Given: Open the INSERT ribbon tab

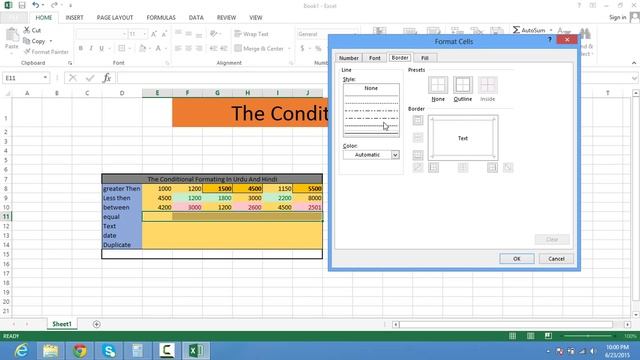Looking at the screenshot, I should click(74, 18).
